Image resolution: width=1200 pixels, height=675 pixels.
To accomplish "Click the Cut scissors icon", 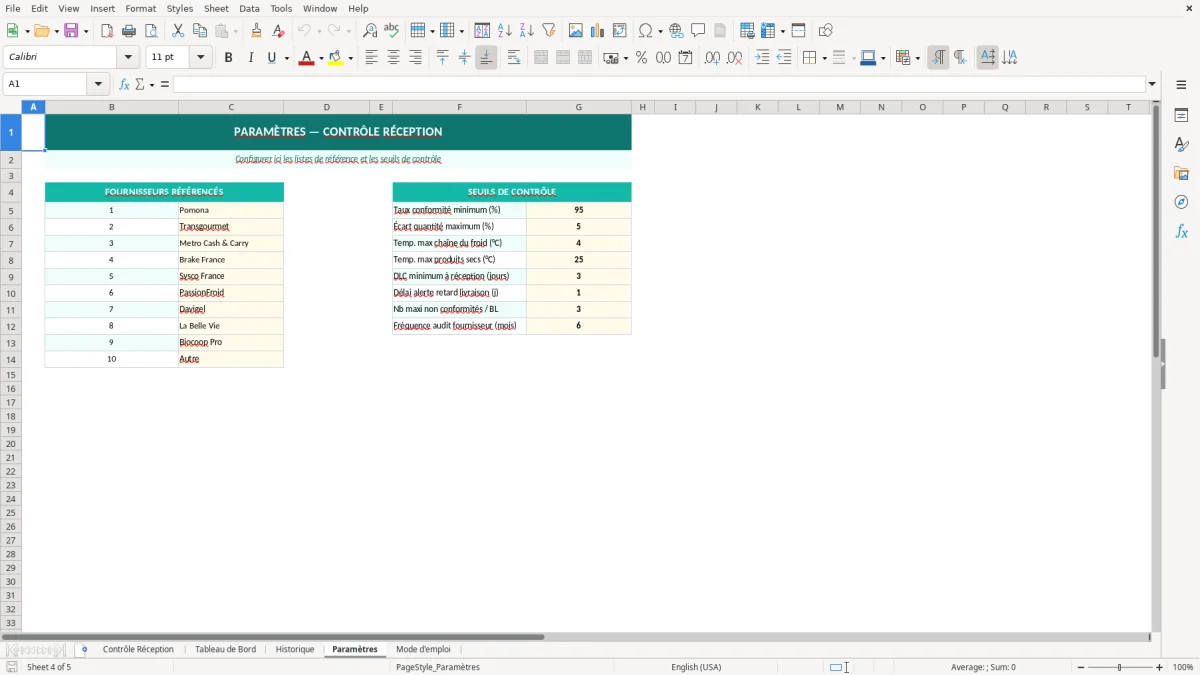I will coord(178,31).
